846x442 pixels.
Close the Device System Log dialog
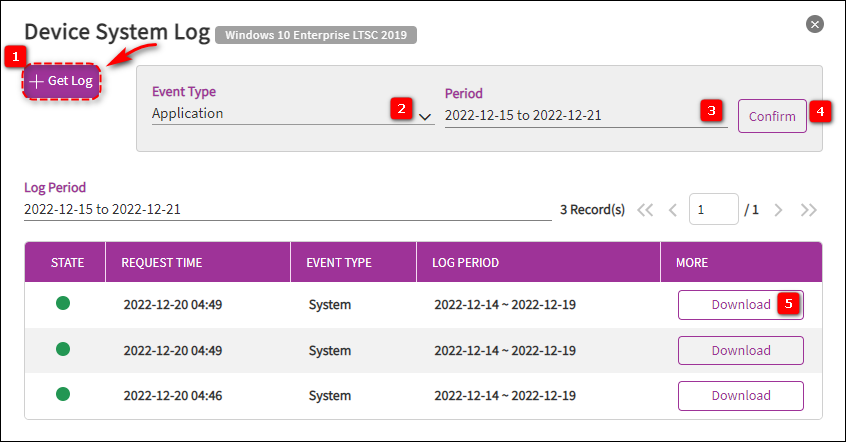815,24
